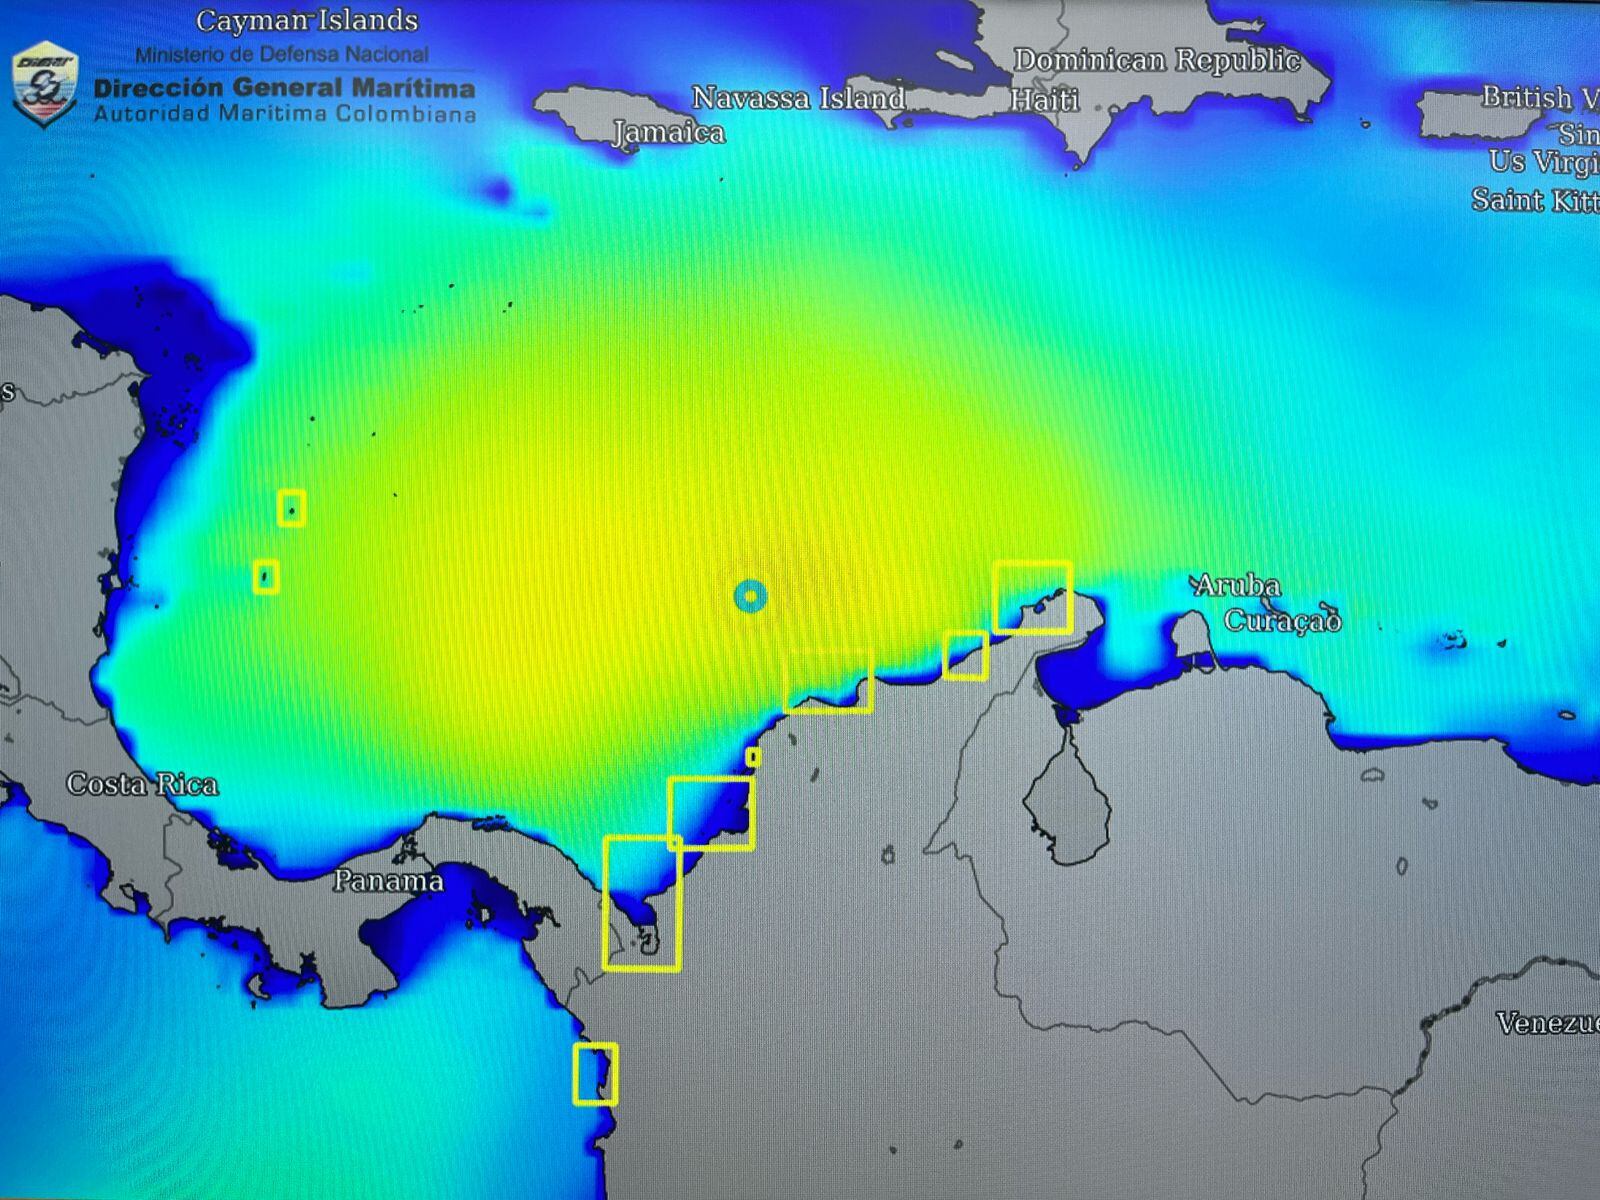Click the Haiti map label
The height and width of the screenshot is (1200, 1600).
[x=1044, y=100]
